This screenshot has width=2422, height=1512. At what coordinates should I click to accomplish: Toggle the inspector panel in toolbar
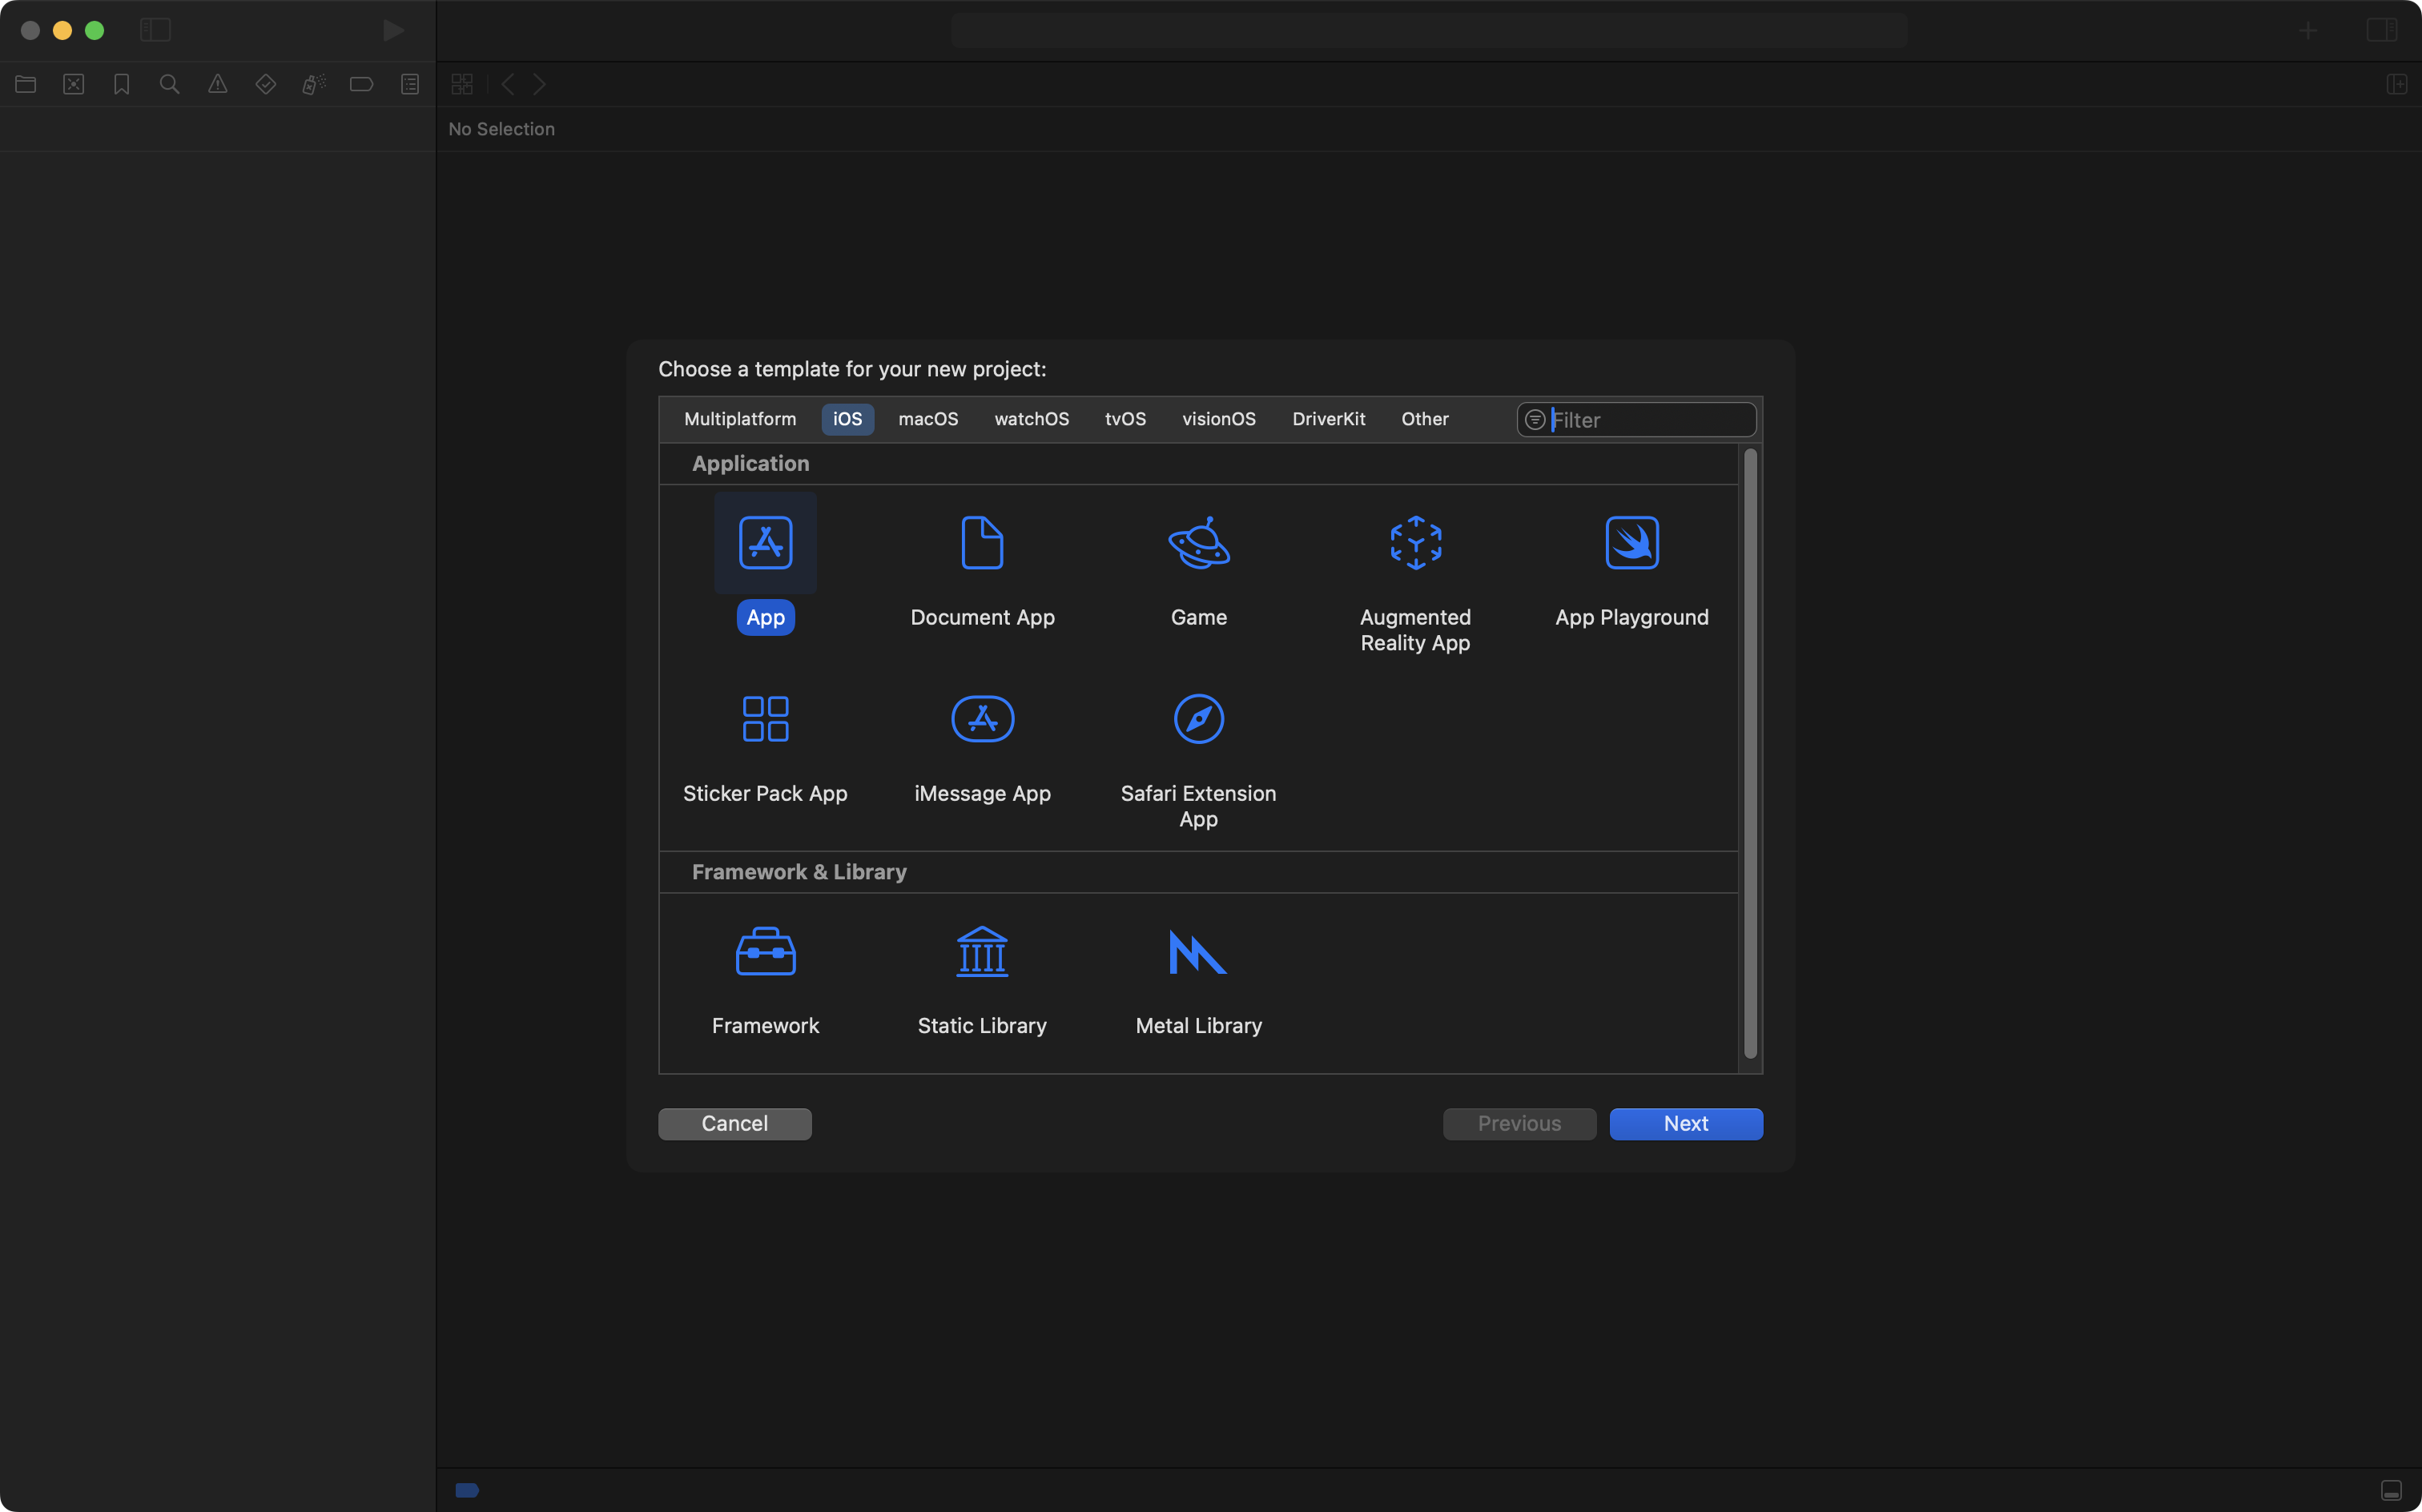2382,30
